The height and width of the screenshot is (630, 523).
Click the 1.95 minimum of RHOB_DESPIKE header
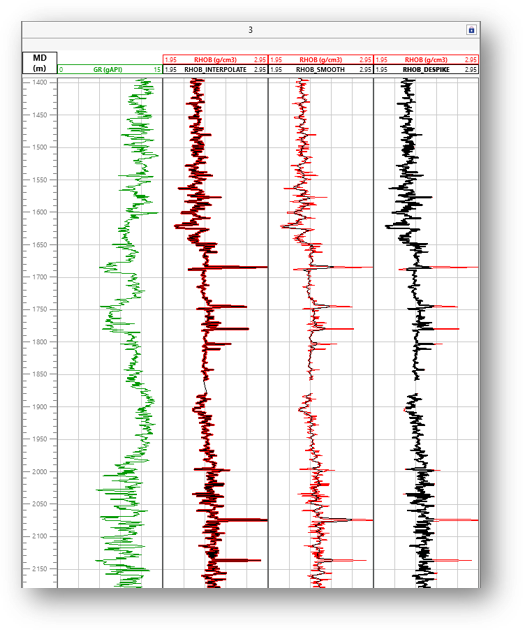point(382,70)
